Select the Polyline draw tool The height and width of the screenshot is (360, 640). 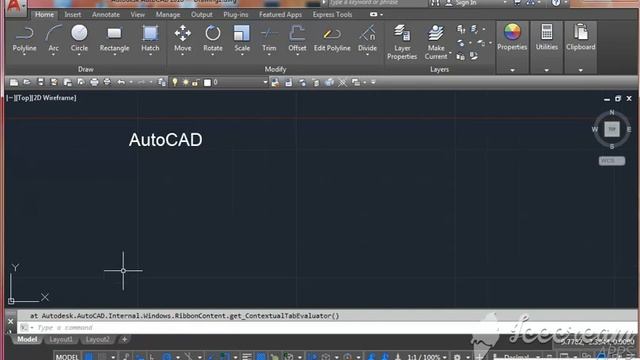(24, 39)
